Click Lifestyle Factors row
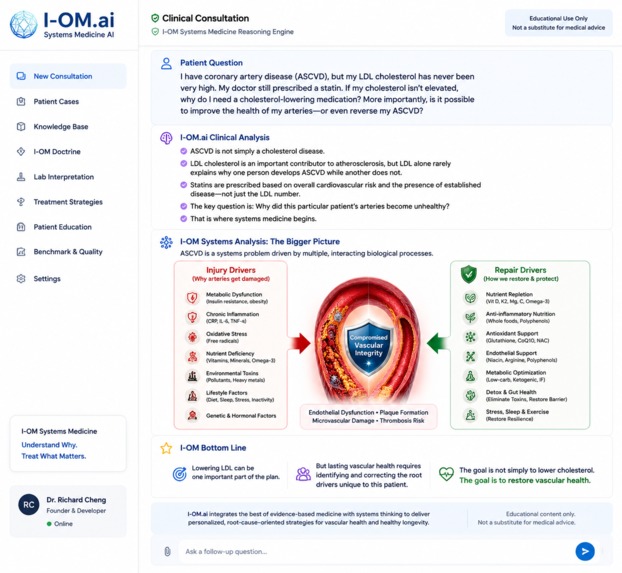The width and height of the screenshot is (622, 573). pyautogui.click(x=230, y=396)
